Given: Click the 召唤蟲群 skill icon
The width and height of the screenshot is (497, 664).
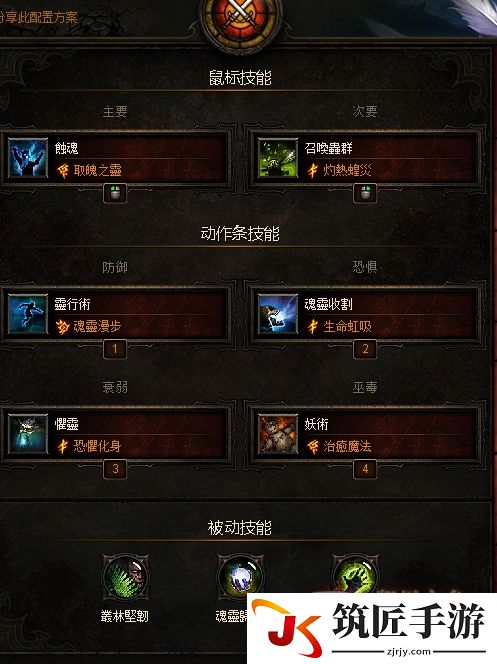Looking at the screenshot, I should 278,158.
